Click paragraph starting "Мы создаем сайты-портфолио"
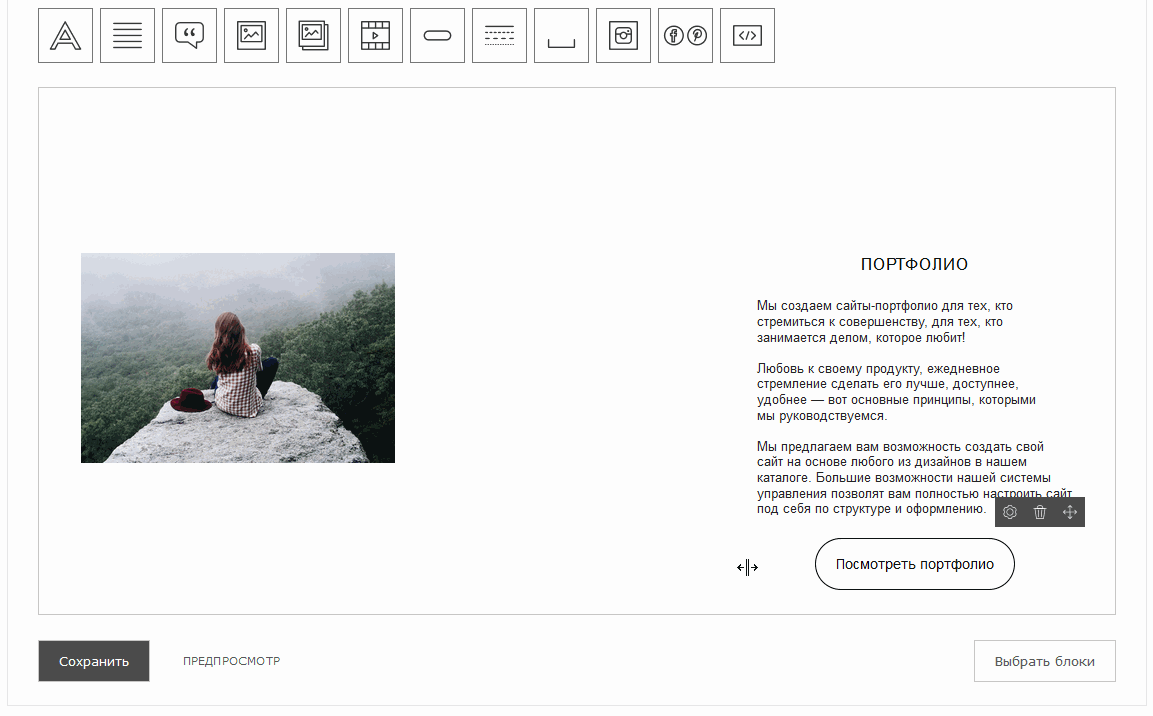The width and height of the screenshot is (1153, 716). [885, 322]
